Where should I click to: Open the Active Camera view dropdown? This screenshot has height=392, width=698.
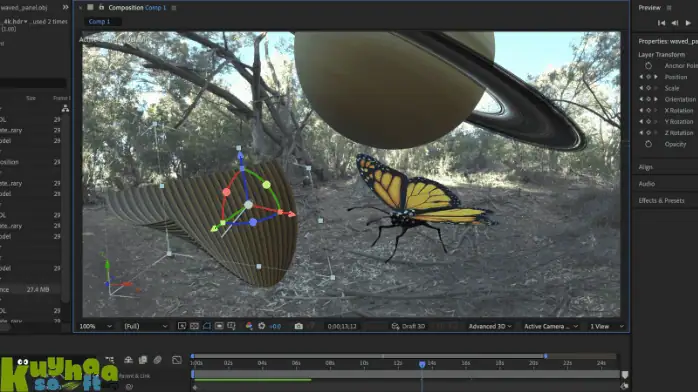tap(551, 326)
